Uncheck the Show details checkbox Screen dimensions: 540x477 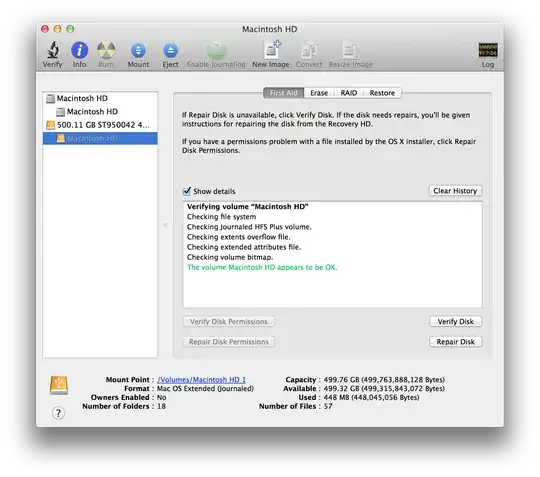point(187,191)
